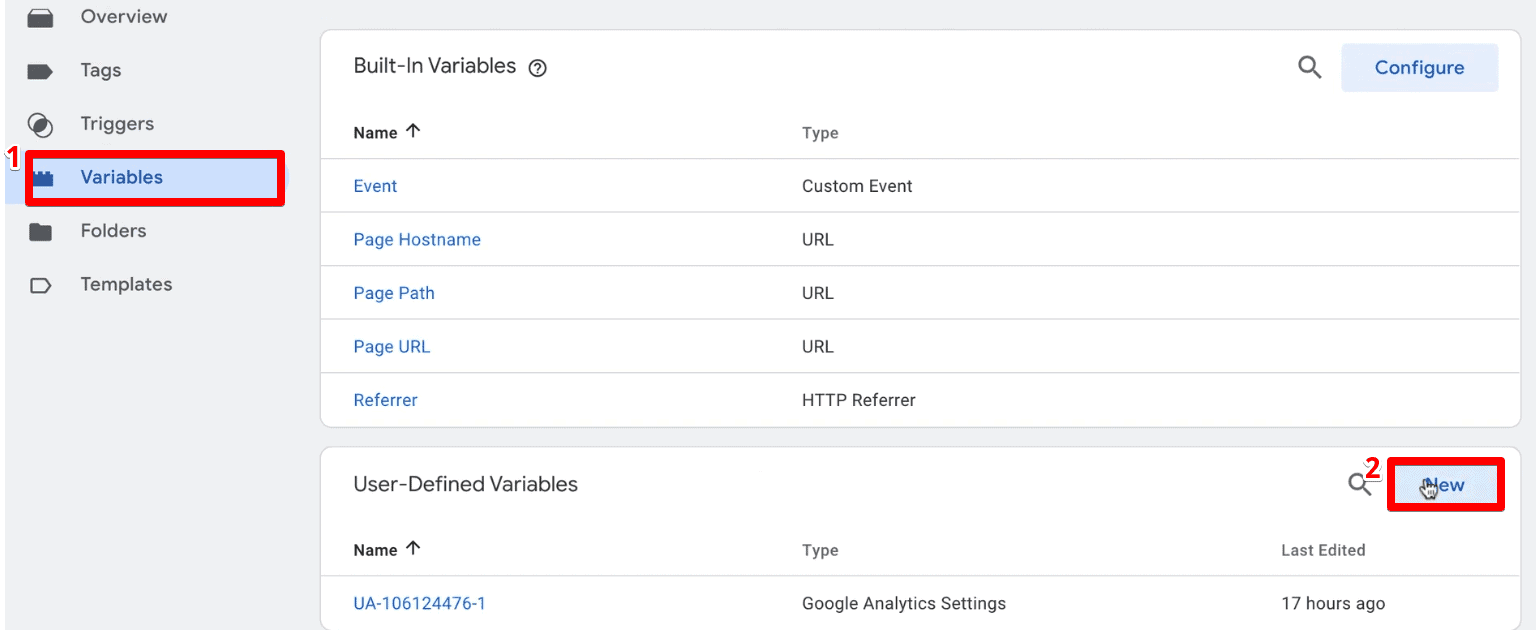This screenshot has width=1536, height=630.
Task: Click the Folders icon in the sidebar
Action: click(x=40, y=231)
